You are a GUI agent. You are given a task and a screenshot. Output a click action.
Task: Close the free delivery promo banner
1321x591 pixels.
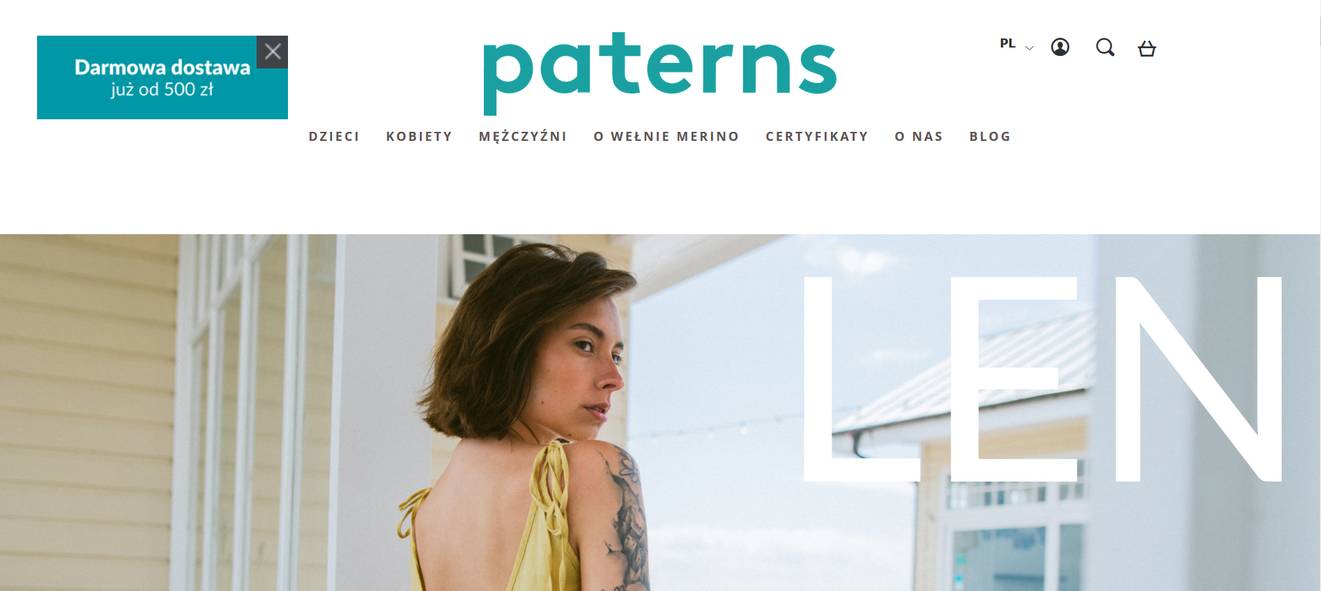272,52
